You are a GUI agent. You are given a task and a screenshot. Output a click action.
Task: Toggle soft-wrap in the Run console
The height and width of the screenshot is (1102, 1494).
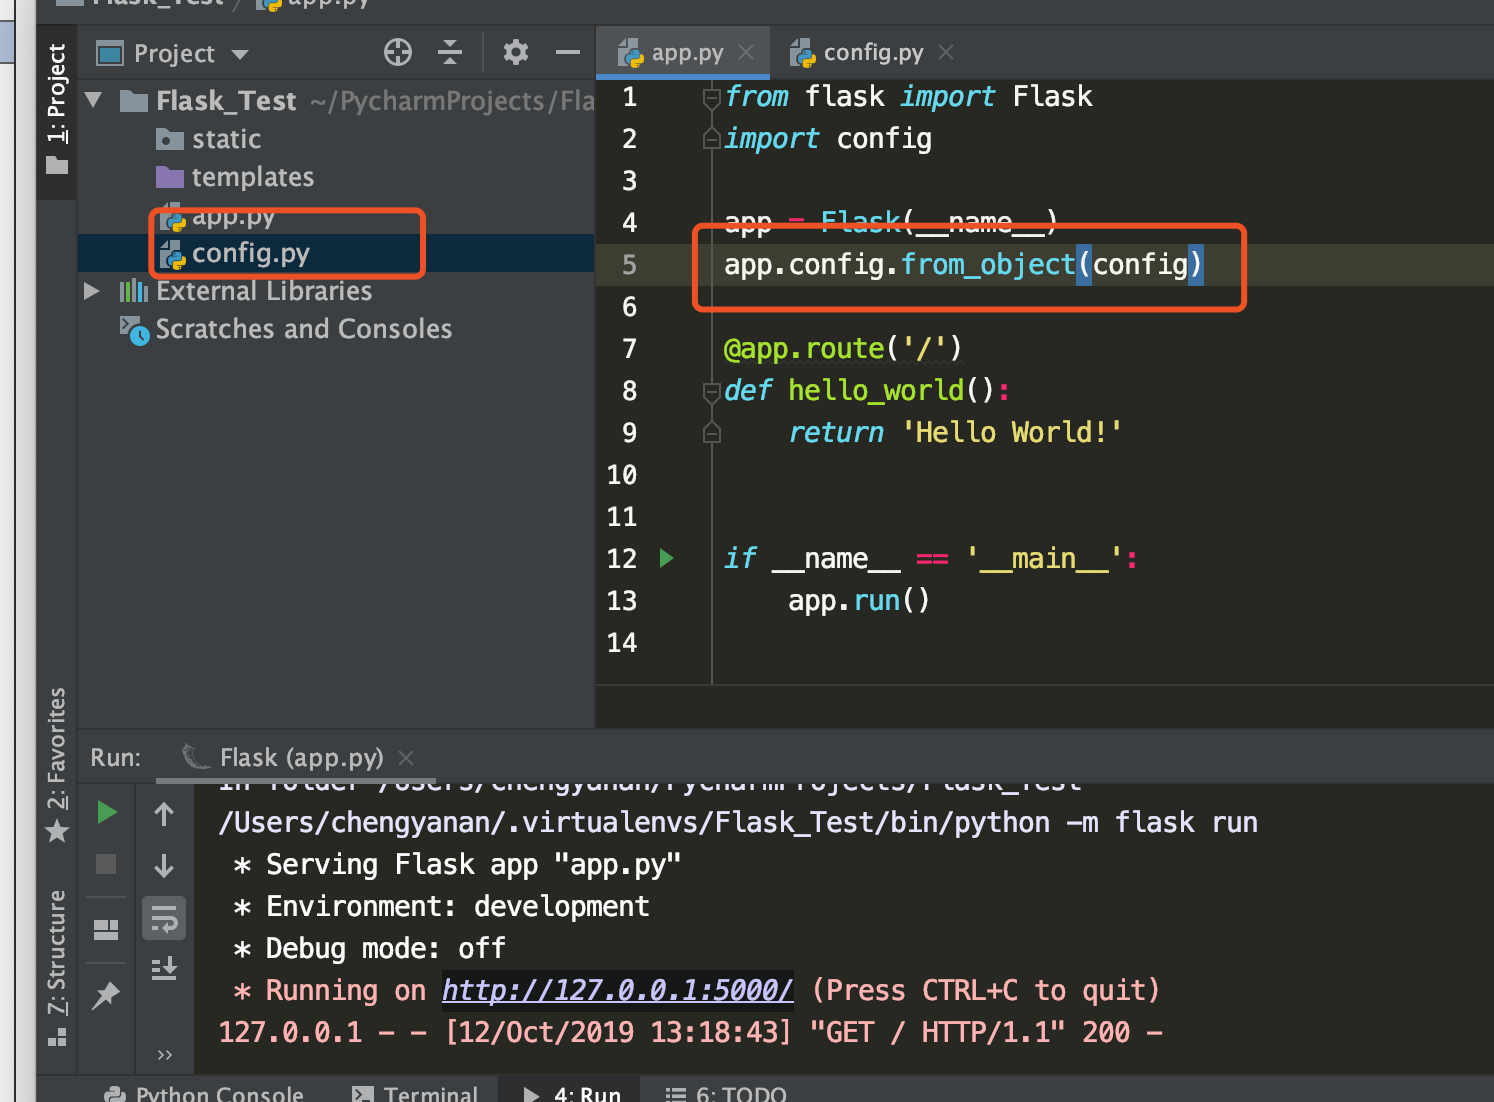pos(164,918)
